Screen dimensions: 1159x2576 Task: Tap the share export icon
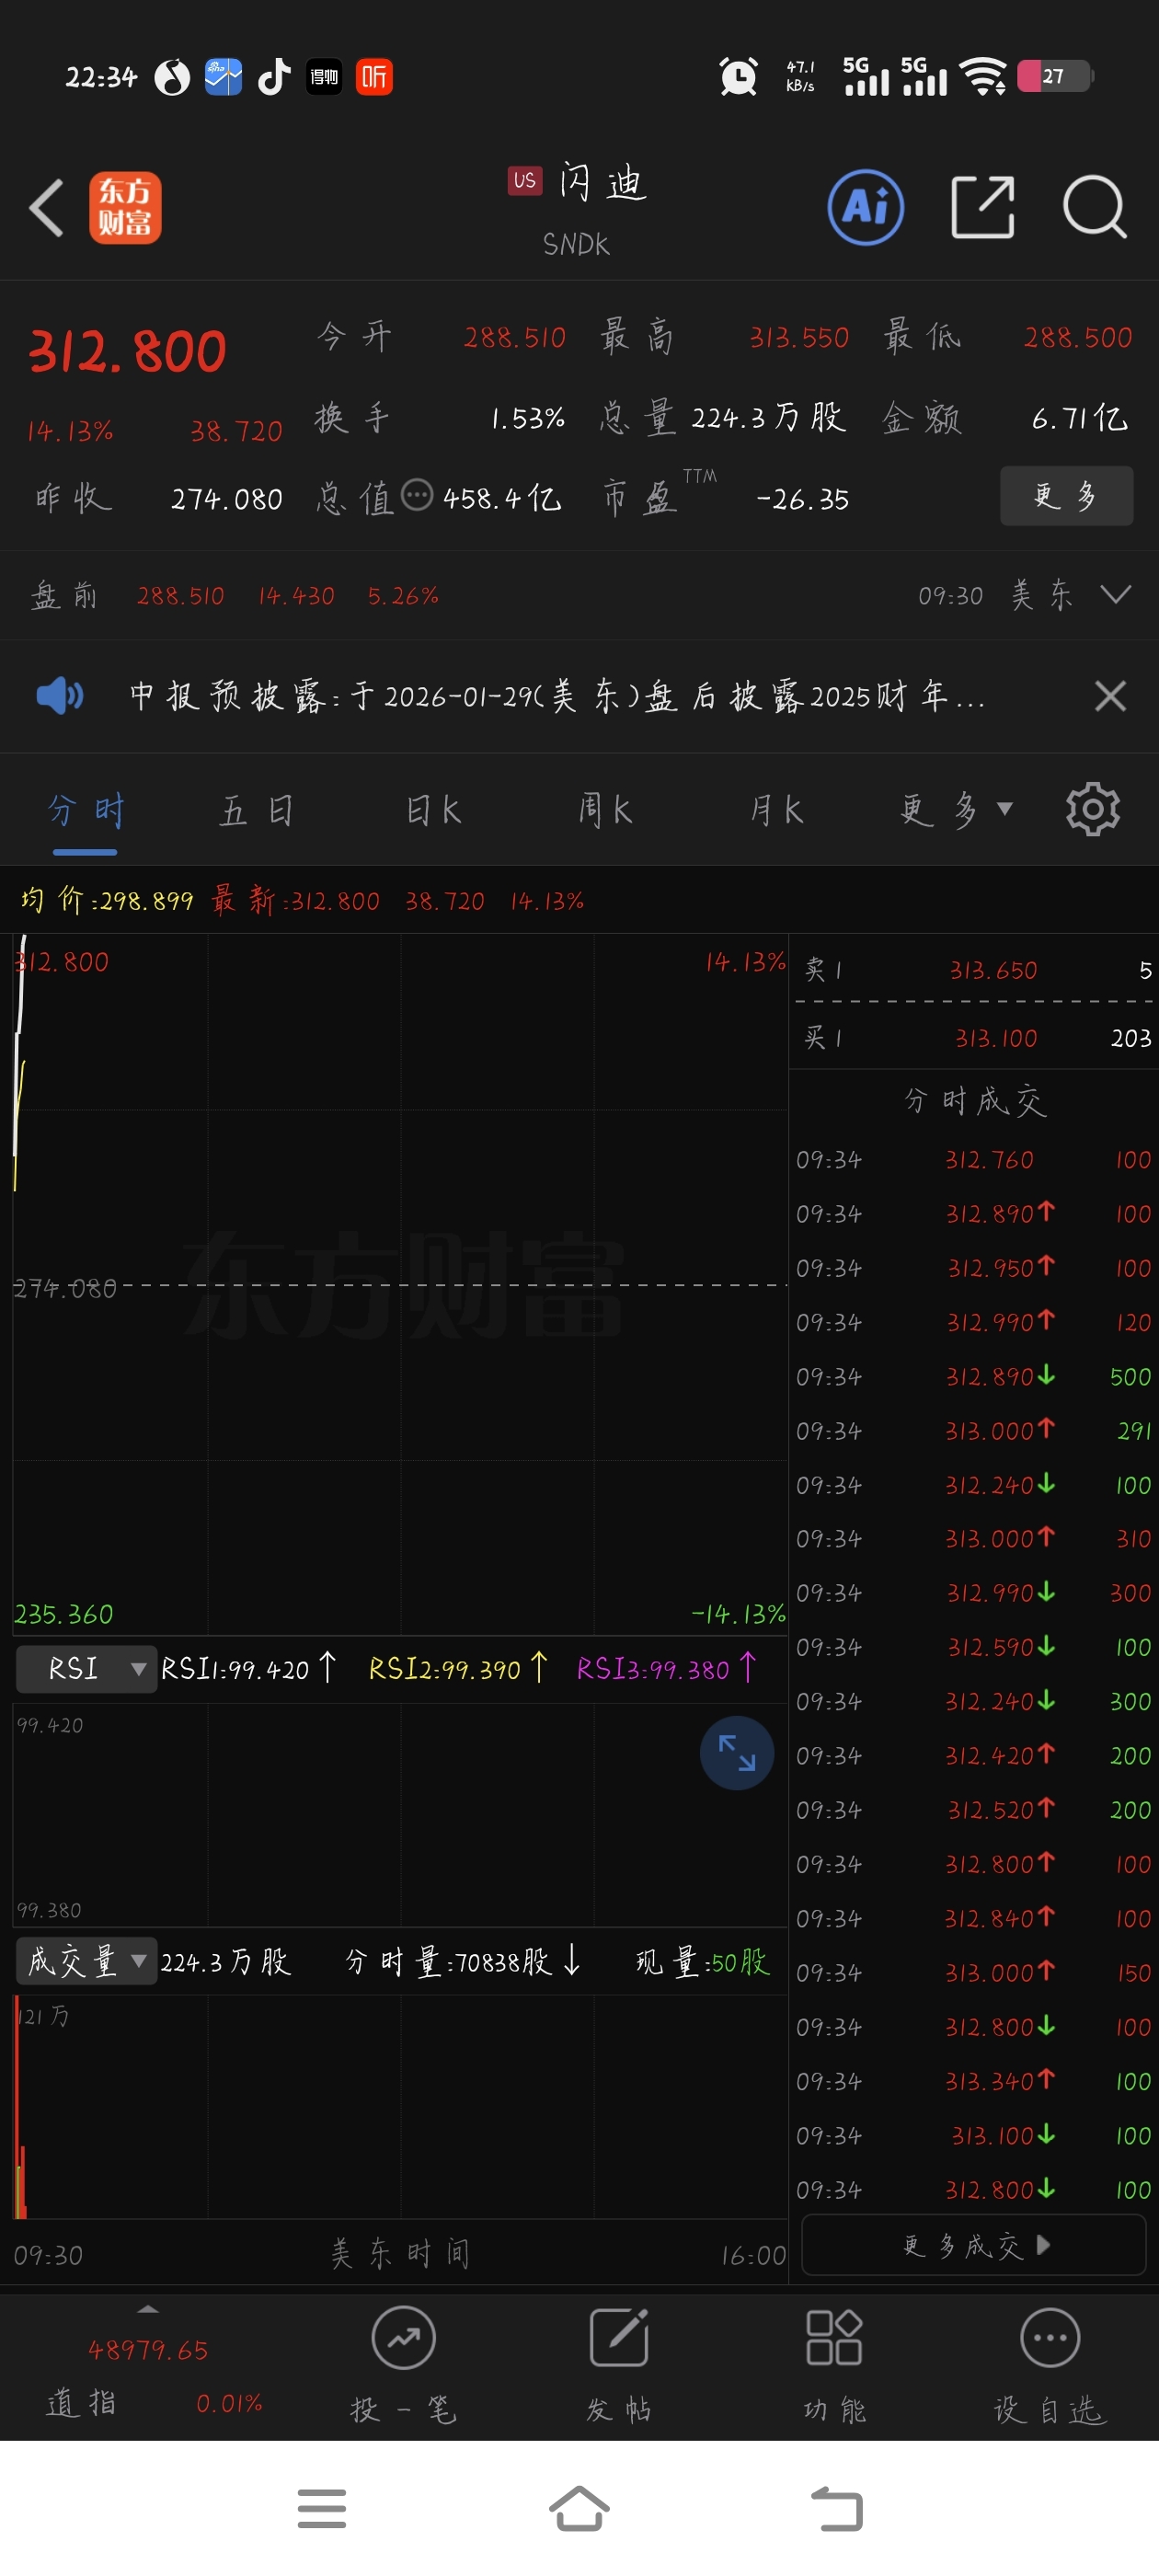tap(982, 207)
